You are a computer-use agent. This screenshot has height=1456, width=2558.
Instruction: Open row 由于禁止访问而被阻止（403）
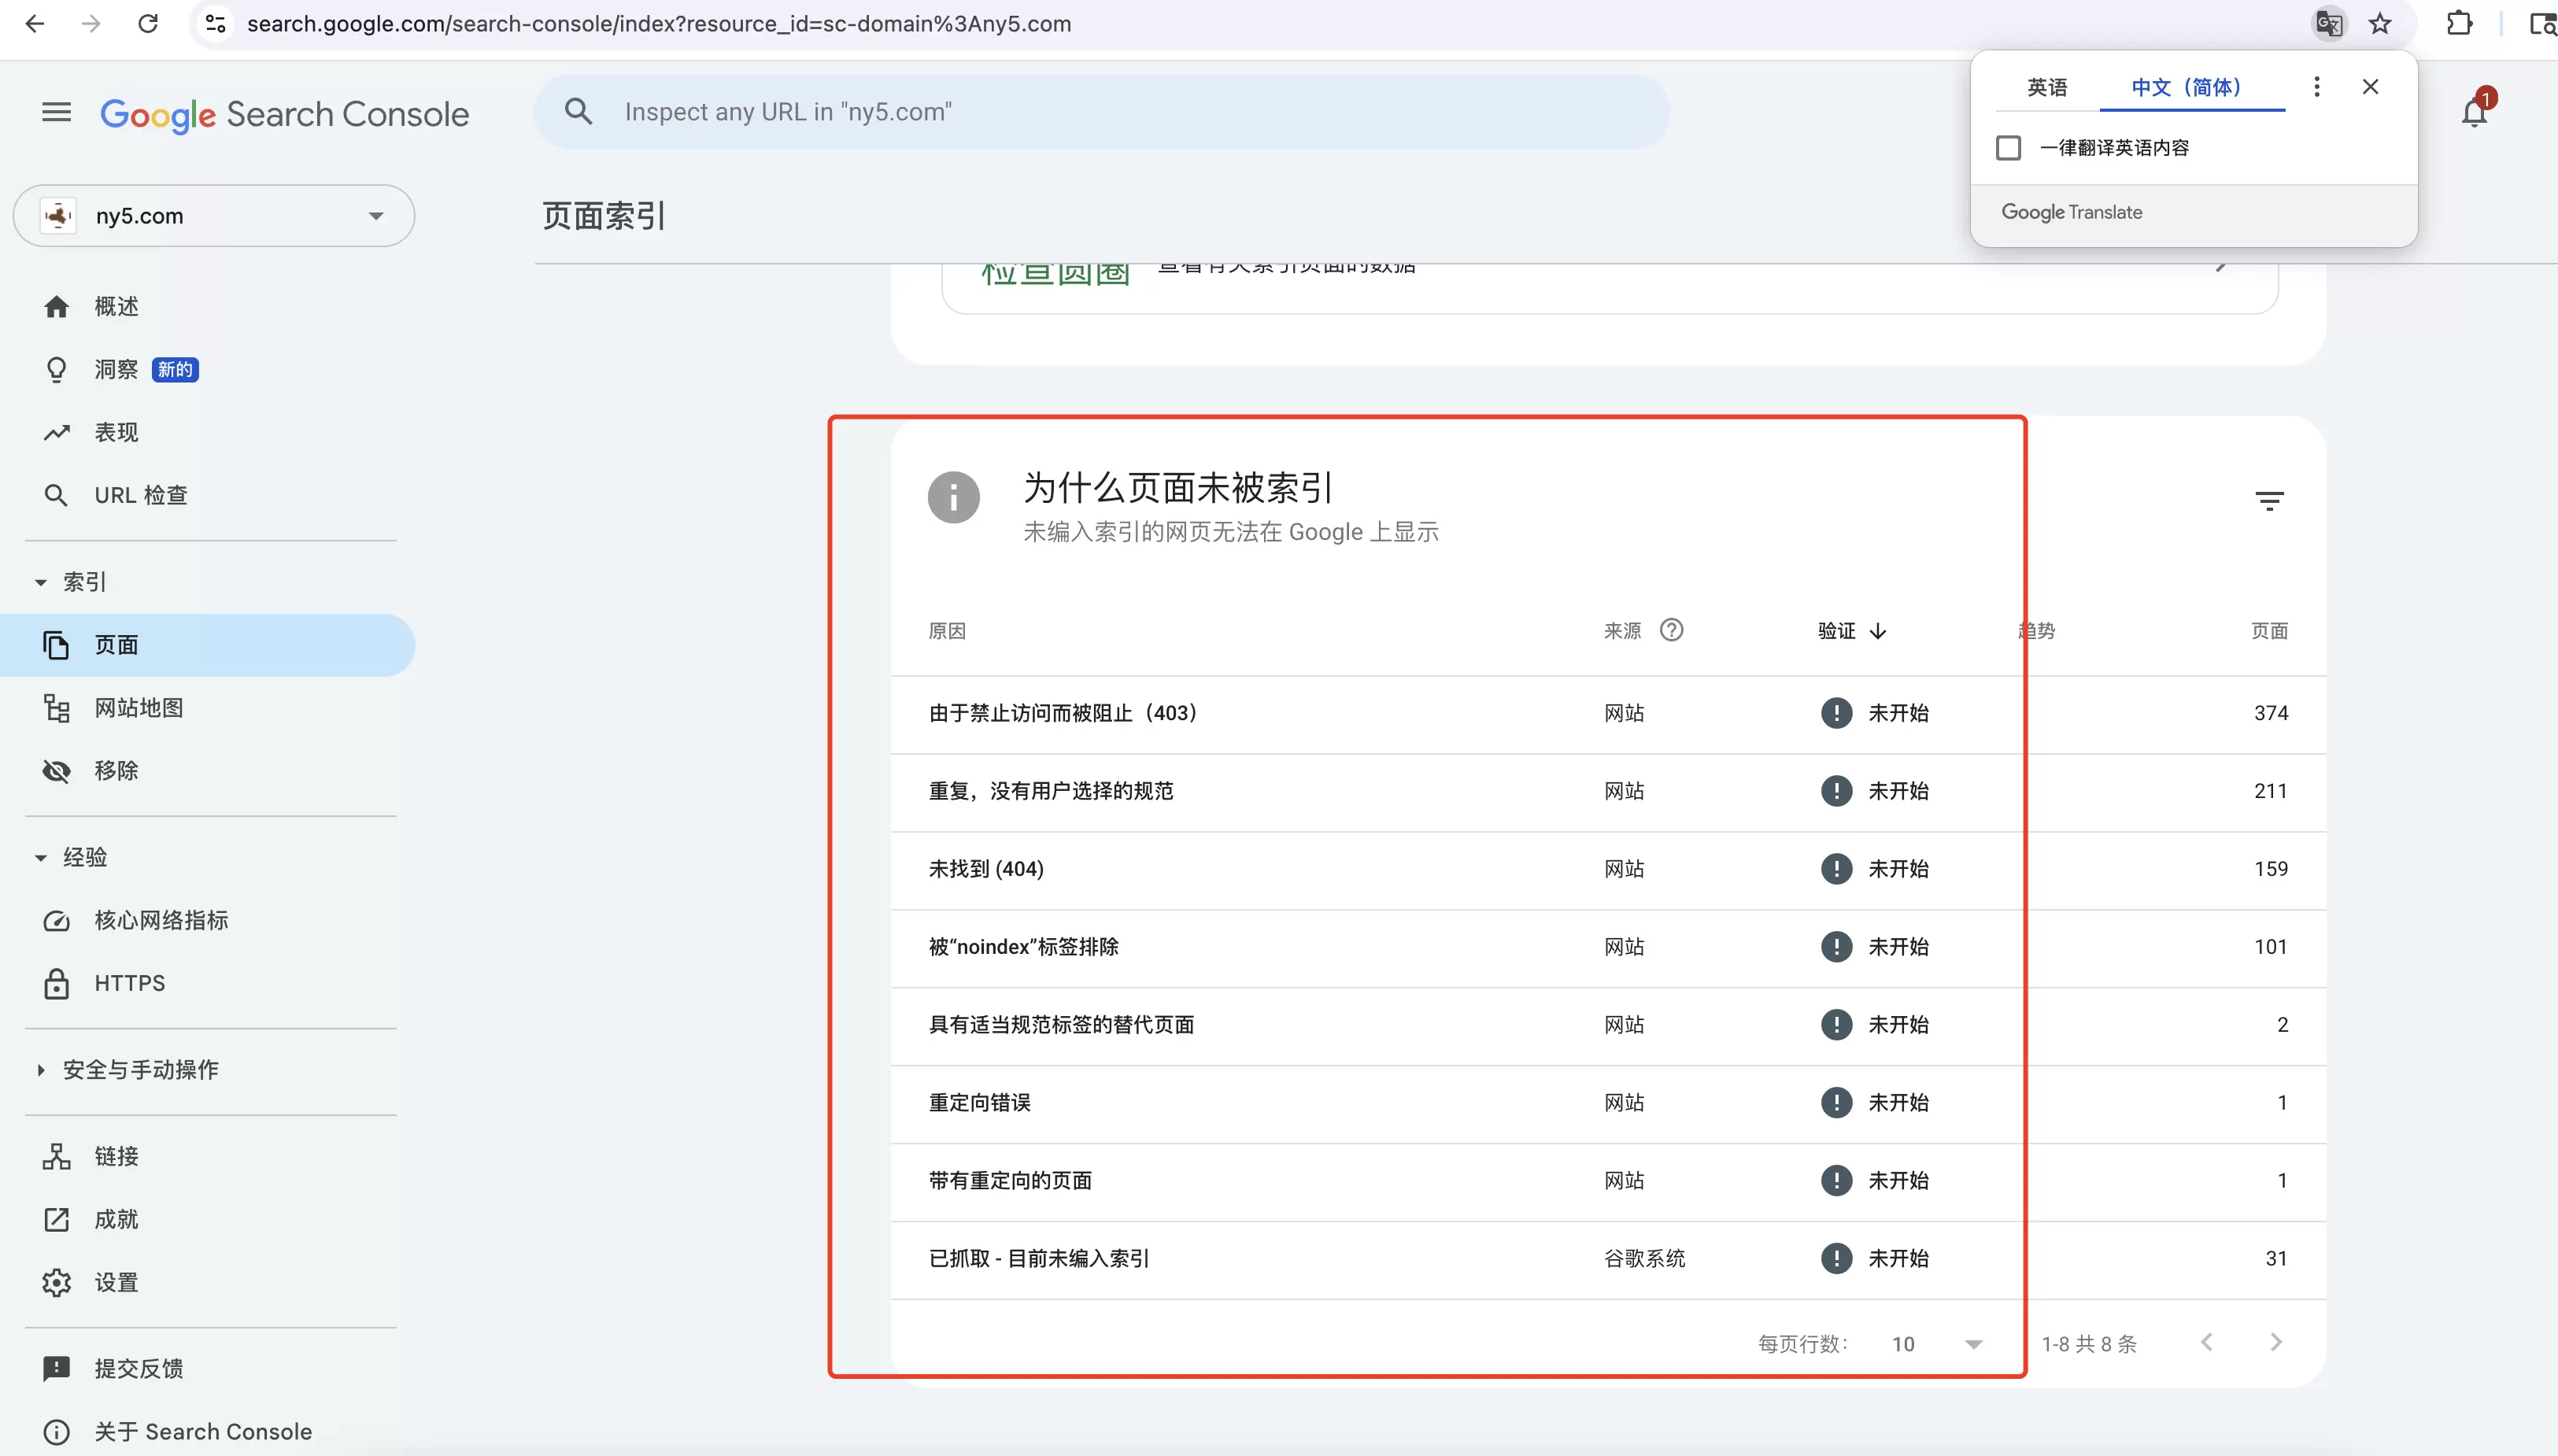point(1608,713)
